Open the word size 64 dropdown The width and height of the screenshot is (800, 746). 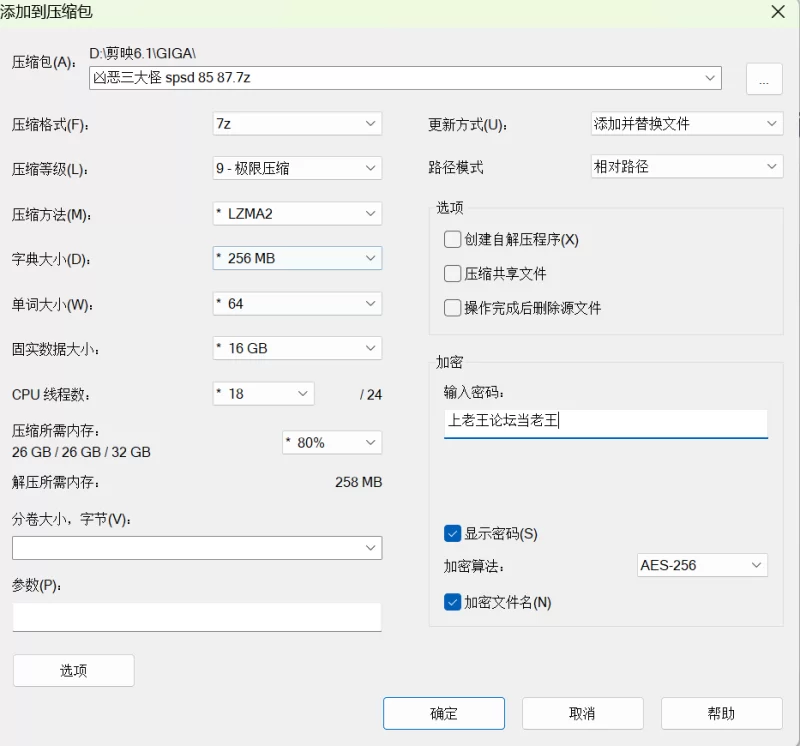297,303
